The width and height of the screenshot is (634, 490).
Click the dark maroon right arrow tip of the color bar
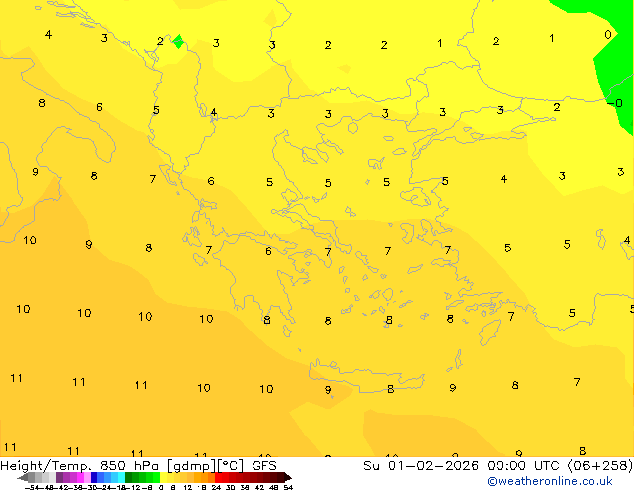pyautogui.click(x=288, y=478)
